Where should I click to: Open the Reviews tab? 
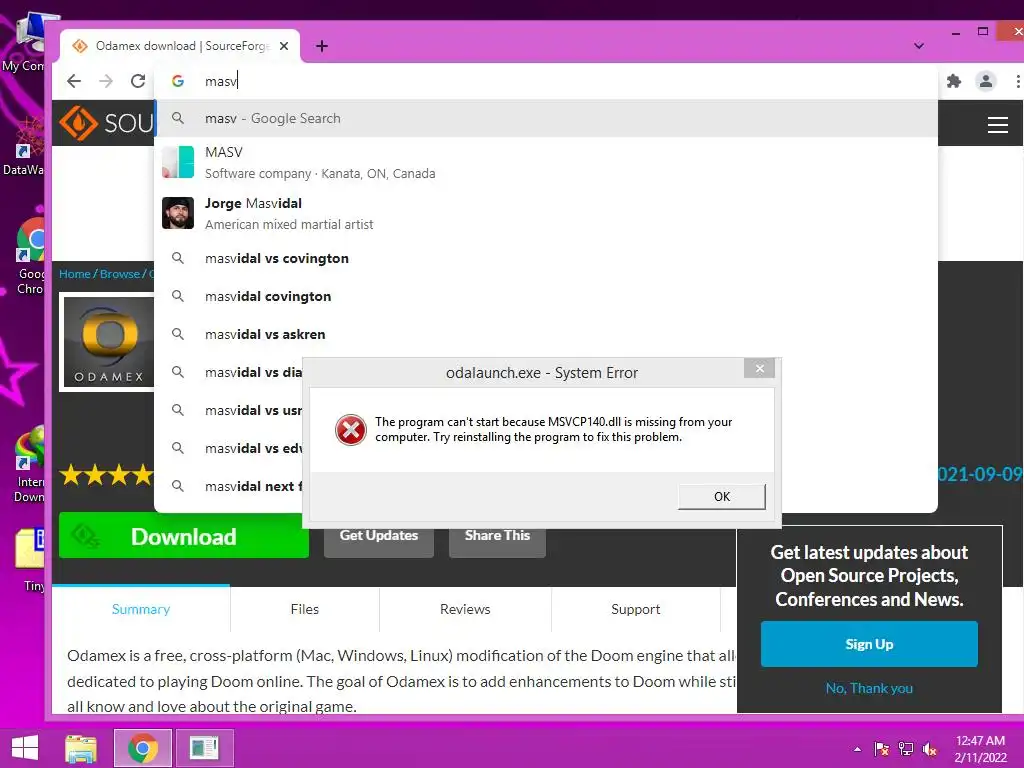(x=465, y=609)
